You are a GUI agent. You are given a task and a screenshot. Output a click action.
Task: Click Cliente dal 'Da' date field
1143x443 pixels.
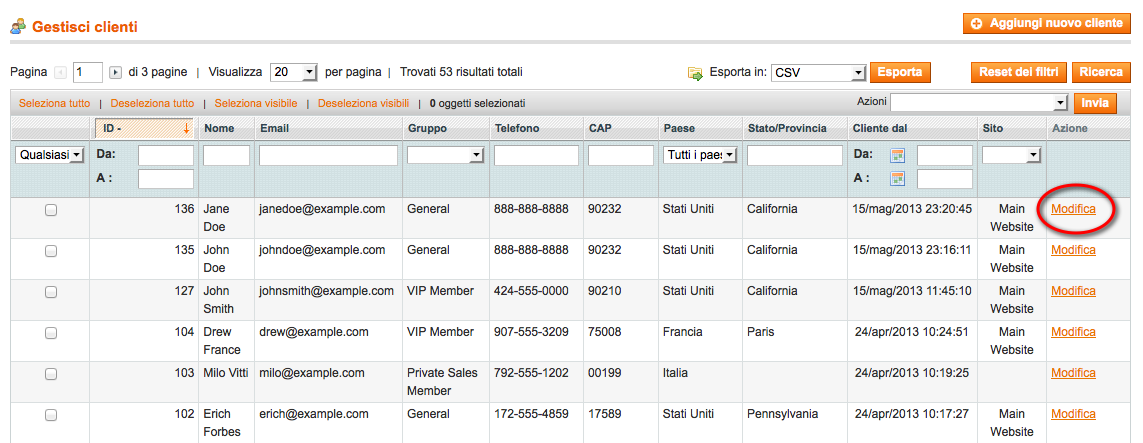click(x=945, y=155)
